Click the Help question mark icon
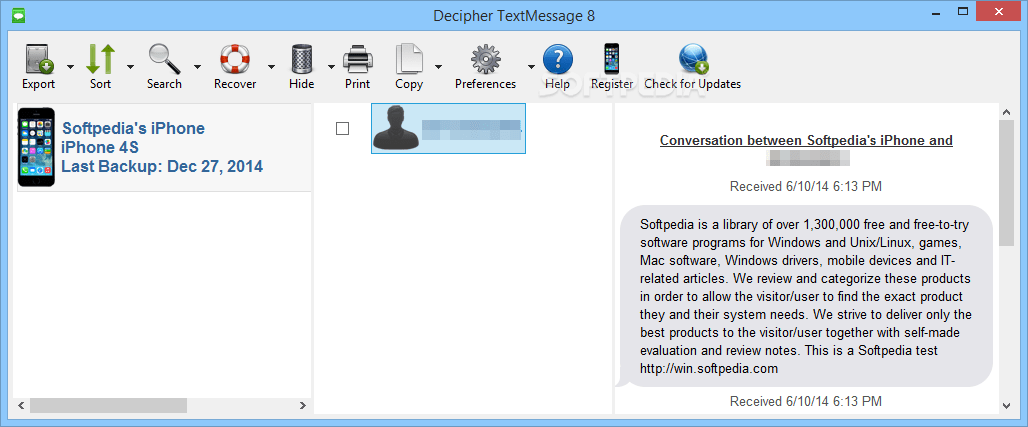Viewport: 1028px width, 427px height. click(558, 59)
